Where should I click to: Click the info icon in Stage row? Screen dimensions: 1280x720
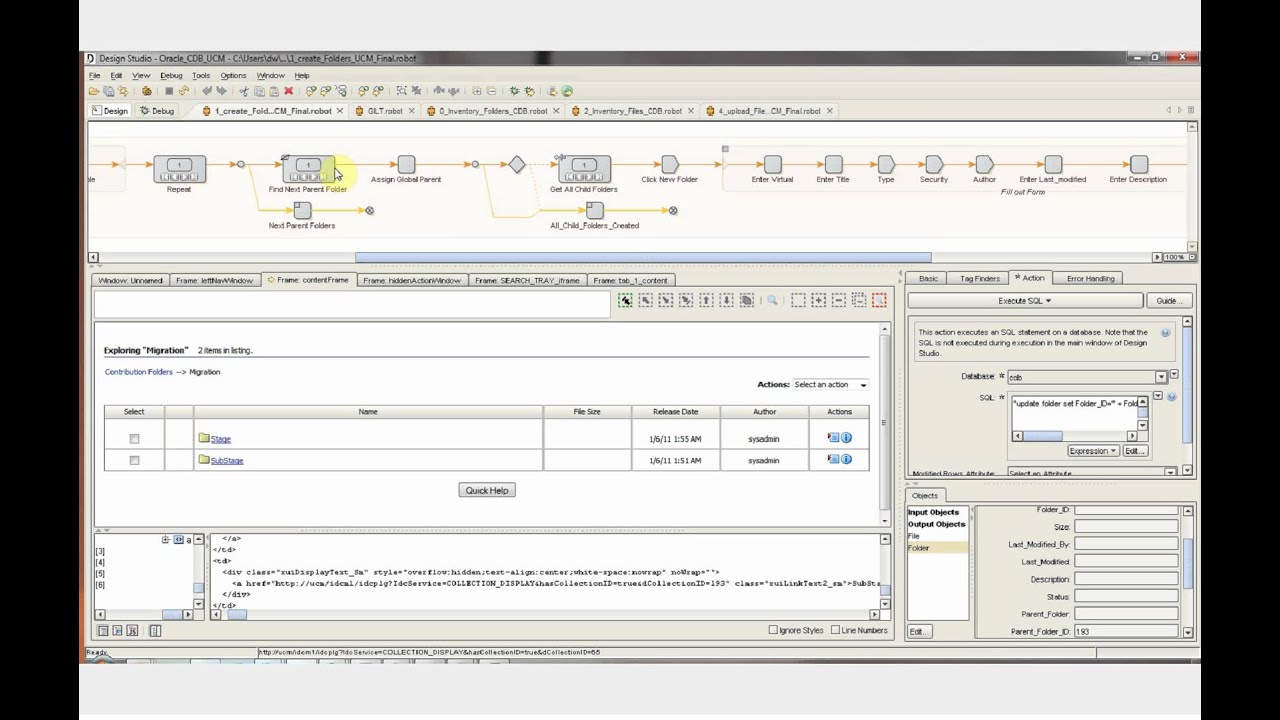click(x=846, y=438)
